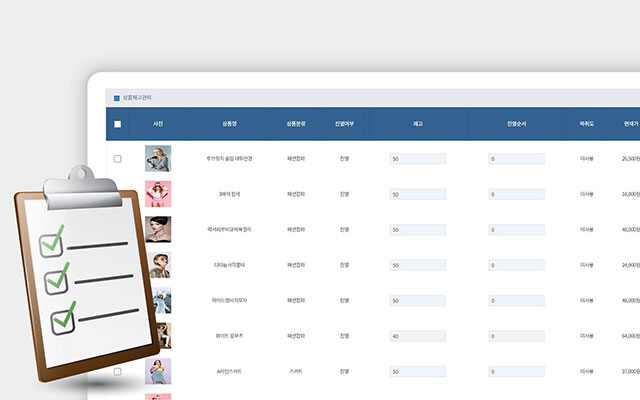640x400 pixels.
Task: Open the 3배색 힙색 product name link
Action: [229, 194]
